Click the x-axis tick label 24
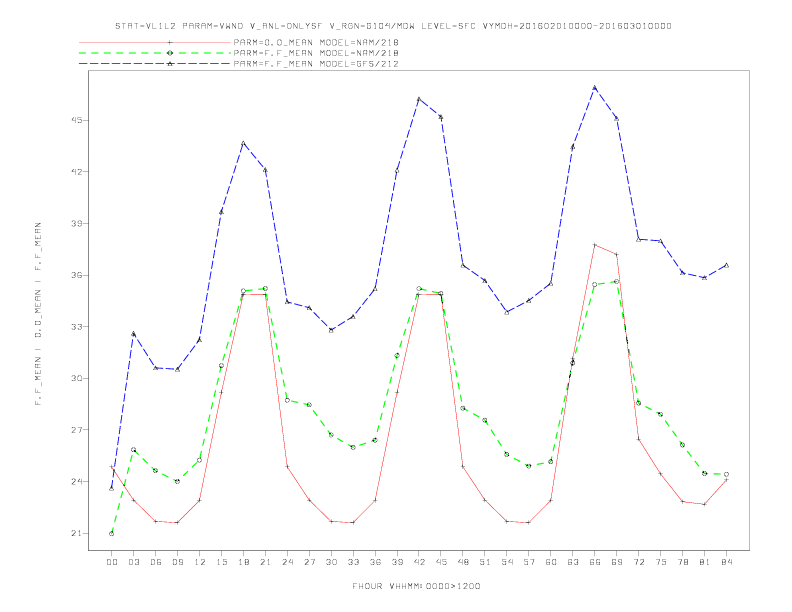 [x=287, y=562]
